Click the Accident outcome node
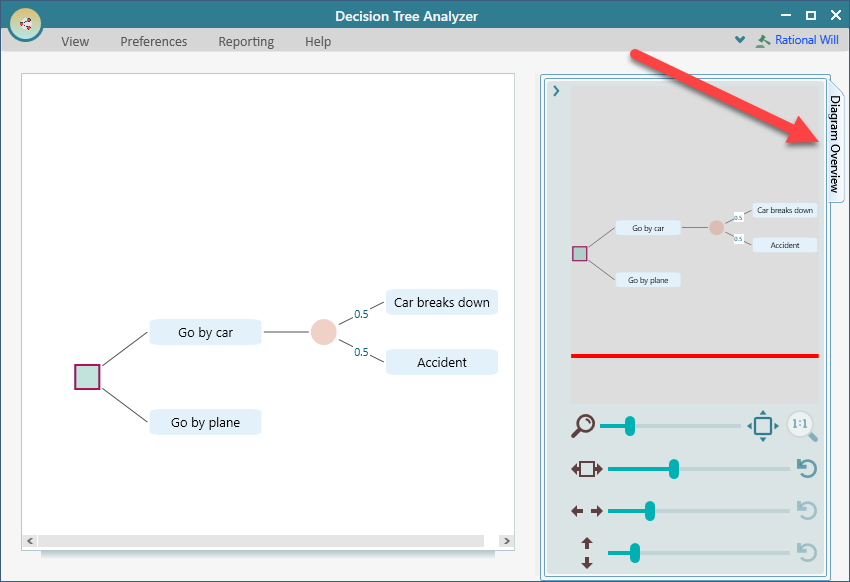 [x=441, y=362]
